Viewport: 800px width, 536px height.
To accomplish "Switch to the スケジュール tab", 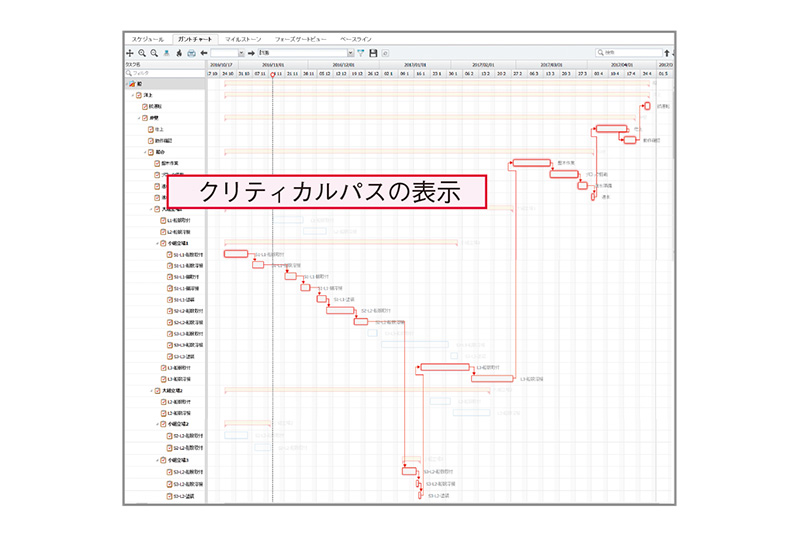I will pos(148,37).
